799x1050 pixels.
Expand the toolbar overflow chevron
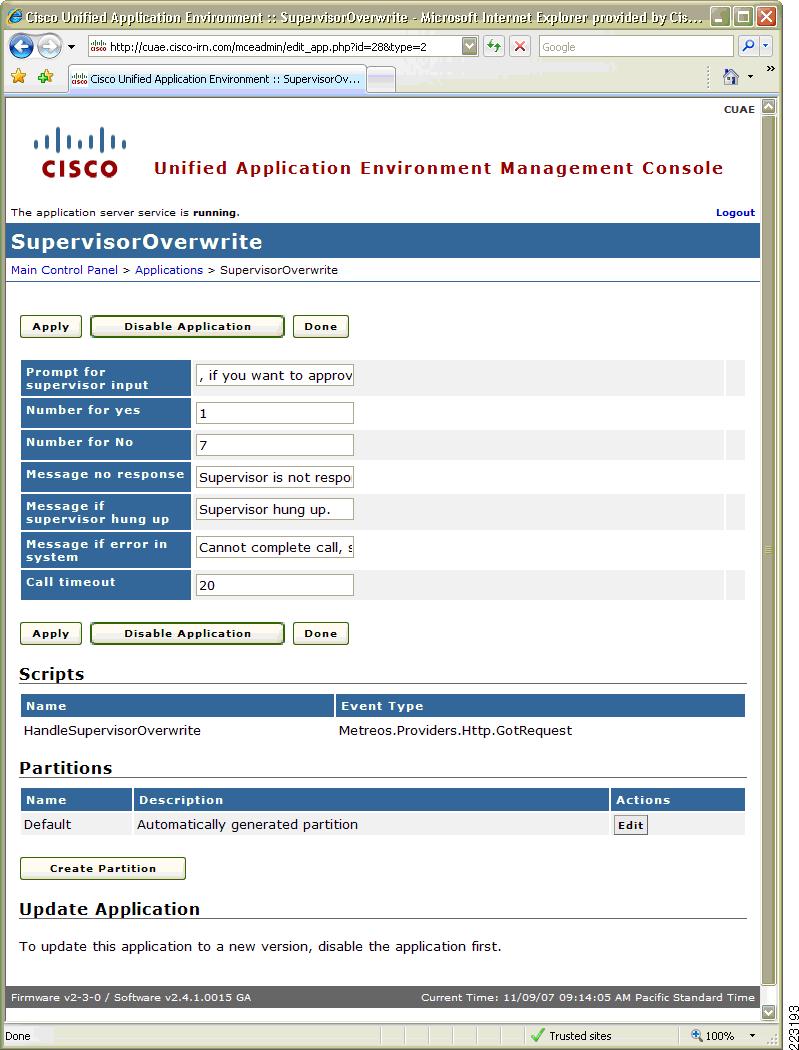[x=770, y=68]
